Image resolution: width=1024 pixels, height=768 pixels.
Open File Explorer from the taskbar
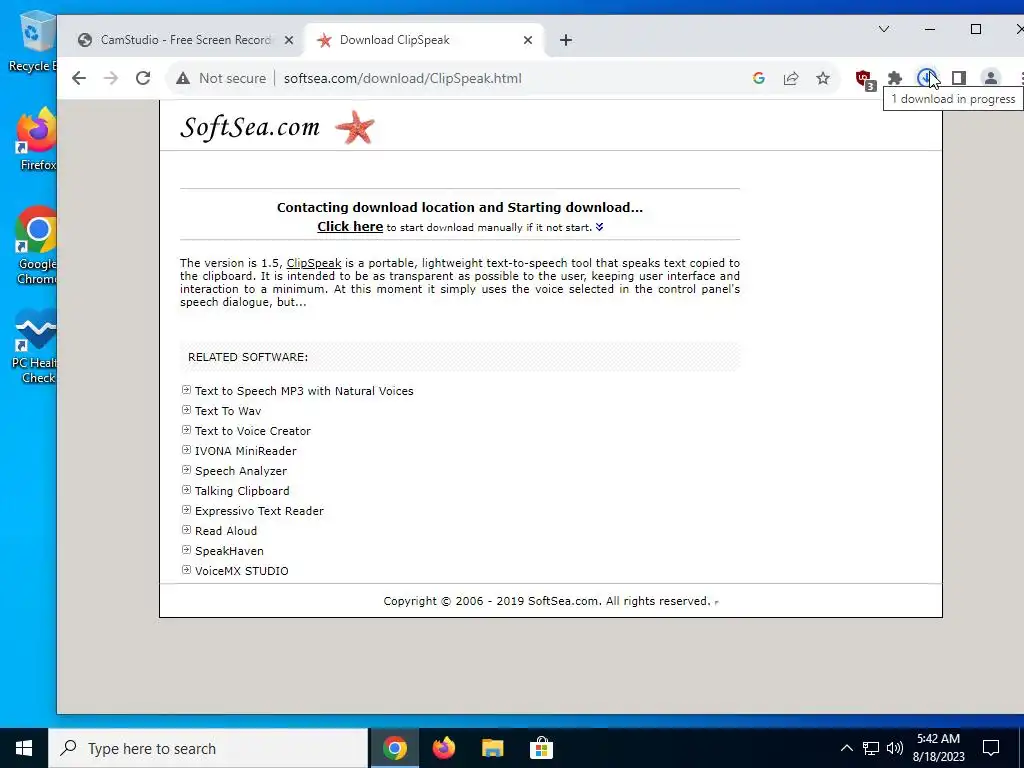(x=492, y=748)
